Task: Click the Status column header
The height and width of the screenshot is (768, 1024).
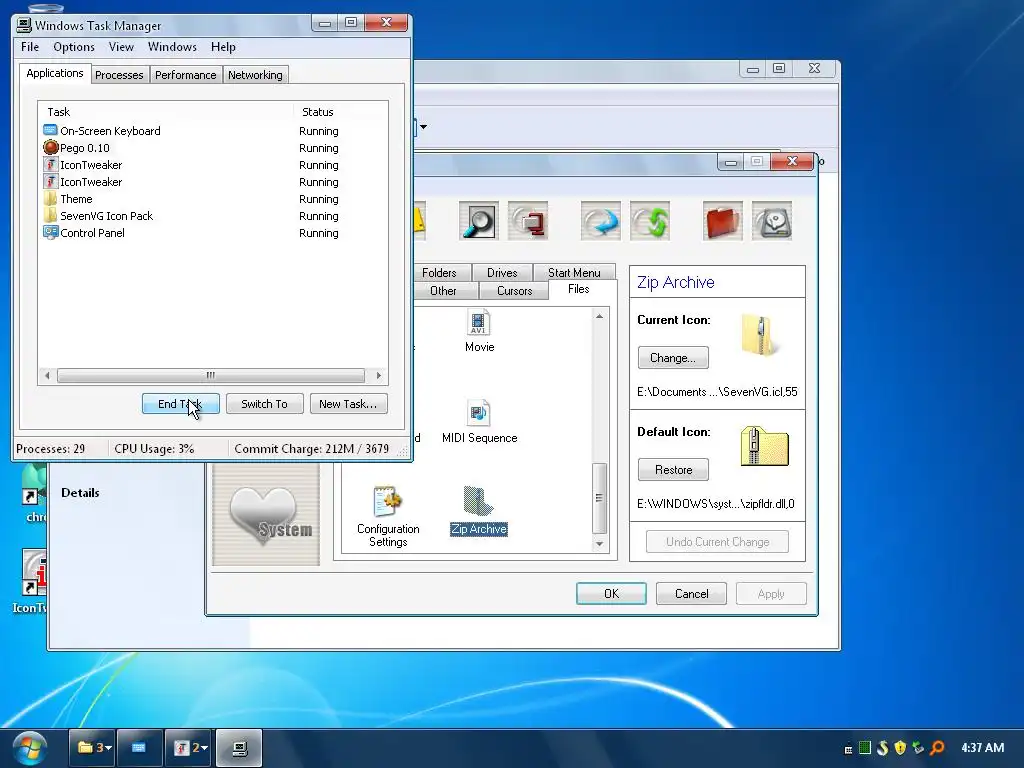Action: tap(340, 112)
